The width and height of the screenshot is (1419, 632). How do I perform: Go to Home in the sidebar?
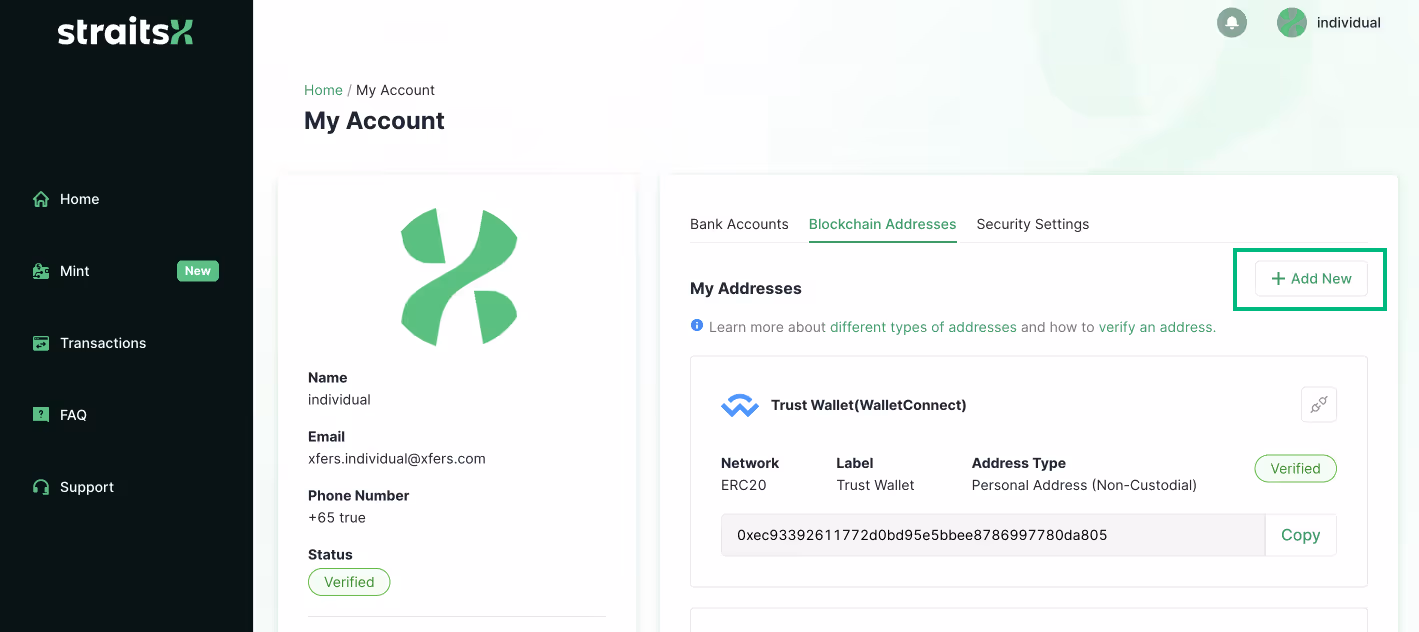coord(79,199)
